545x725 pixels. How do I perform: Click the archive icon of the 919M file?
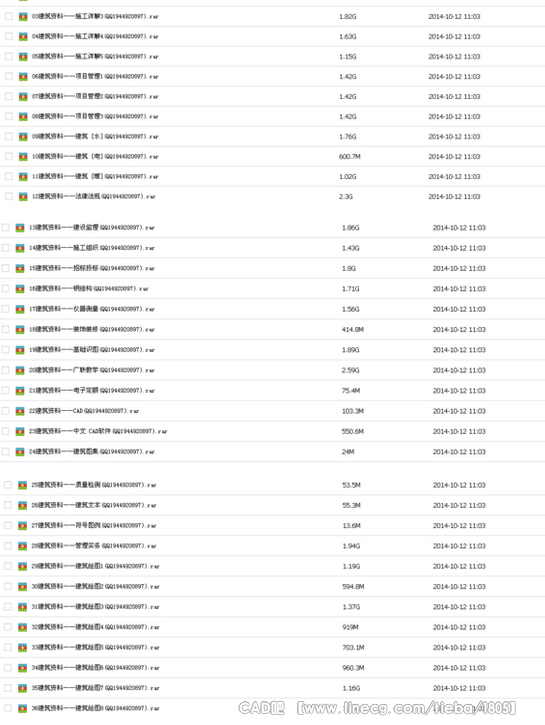click(x=22, y=627)
